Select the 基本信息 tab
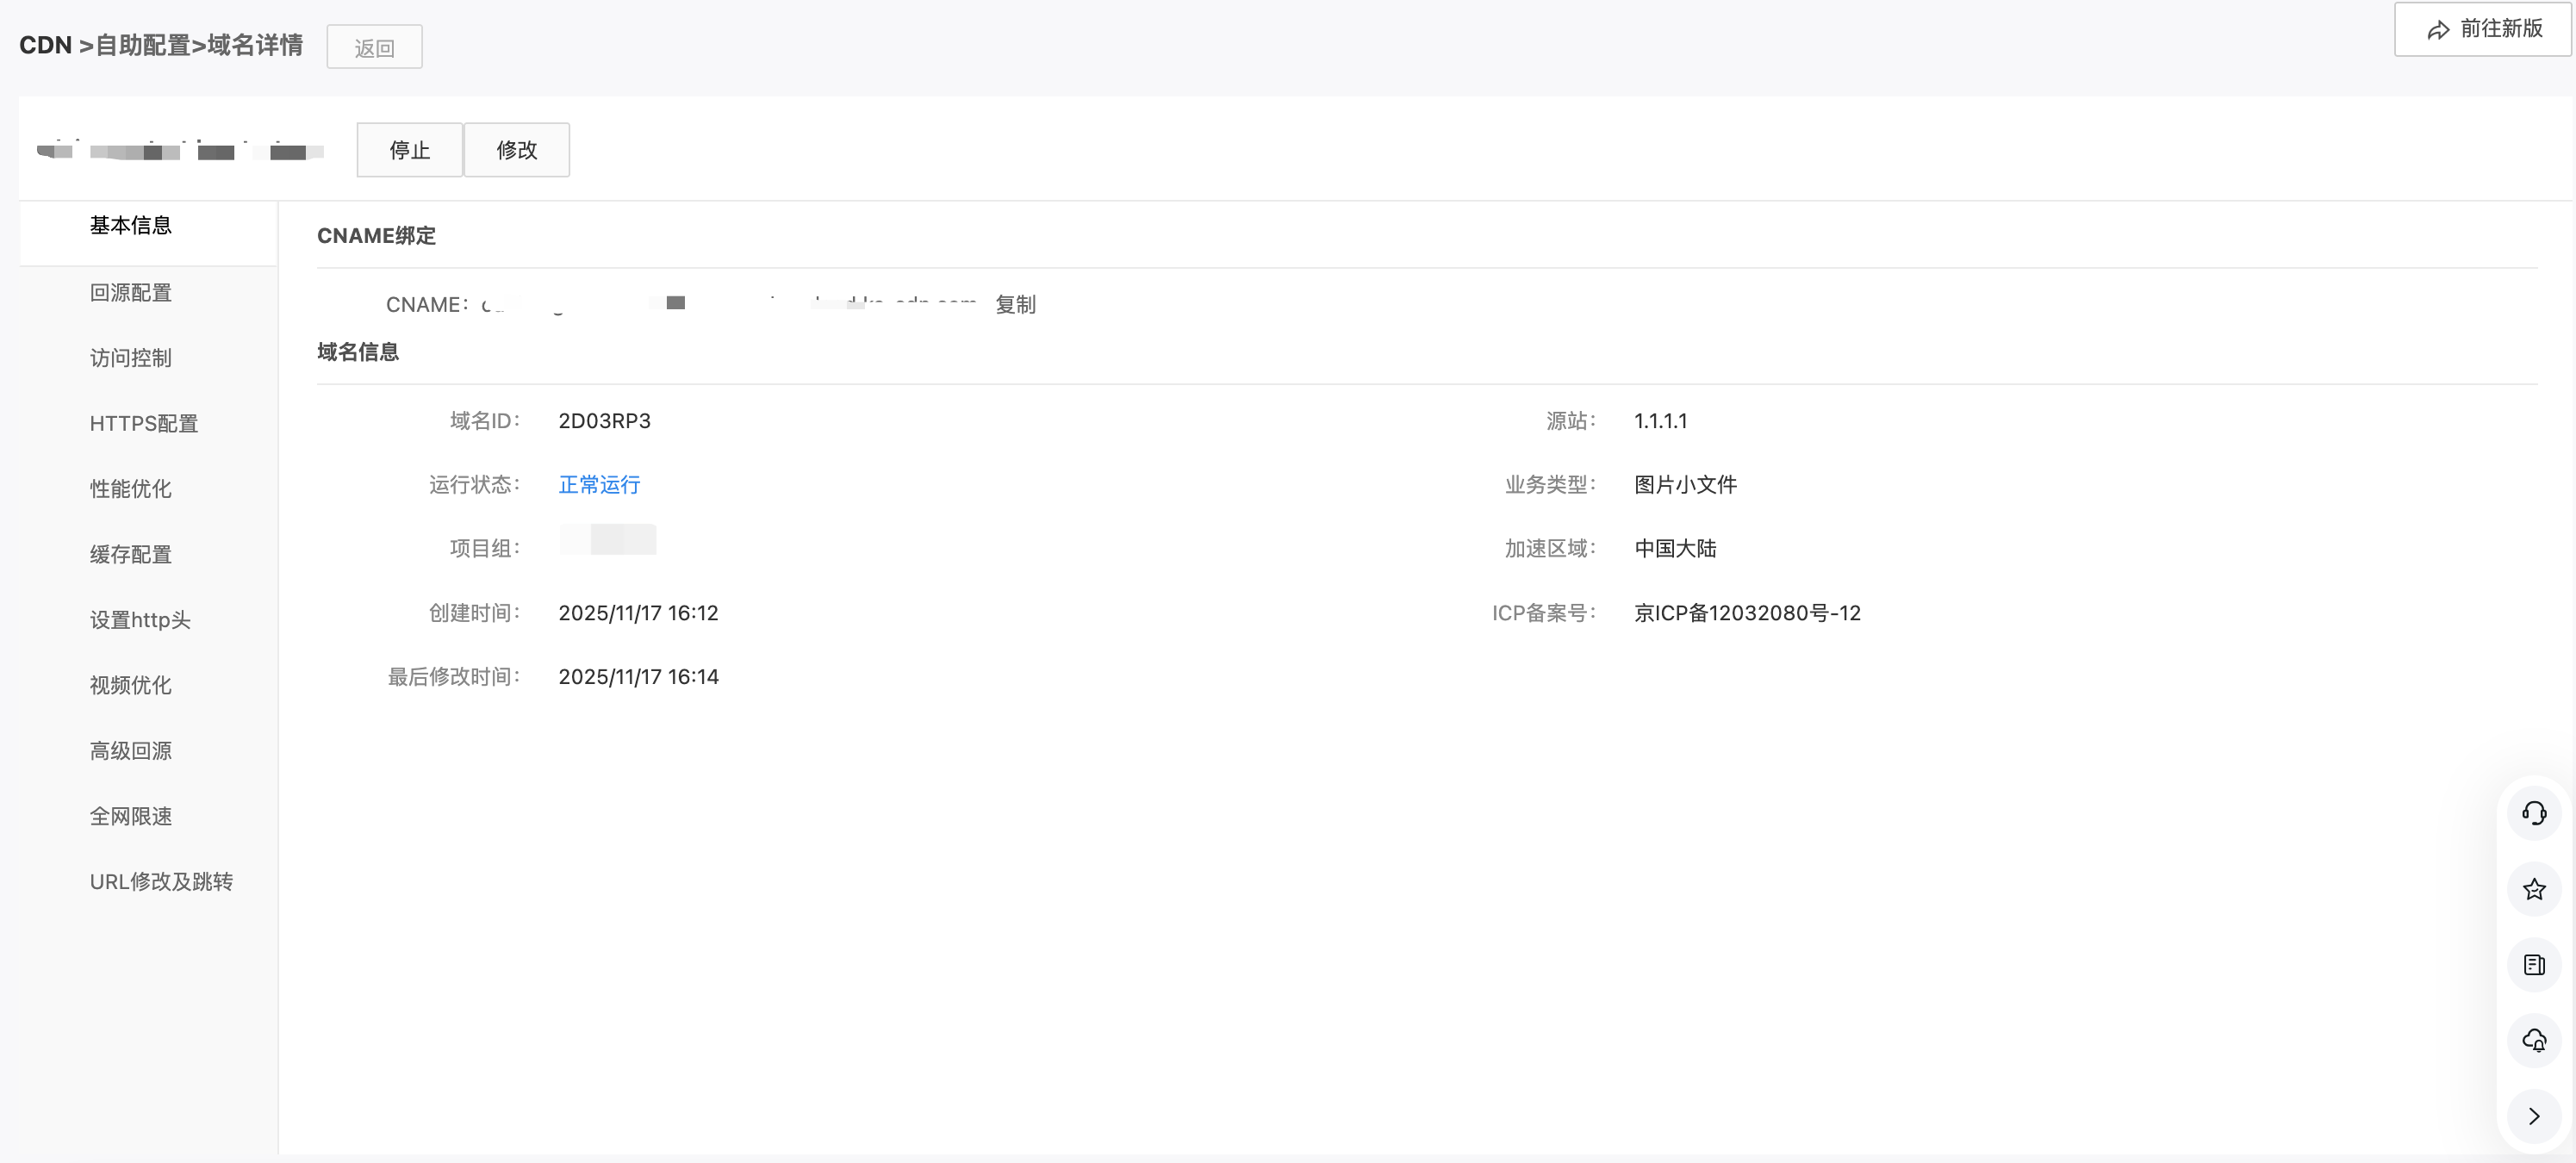Screen dimensions: 2576x1163 [x=131, y=226]
